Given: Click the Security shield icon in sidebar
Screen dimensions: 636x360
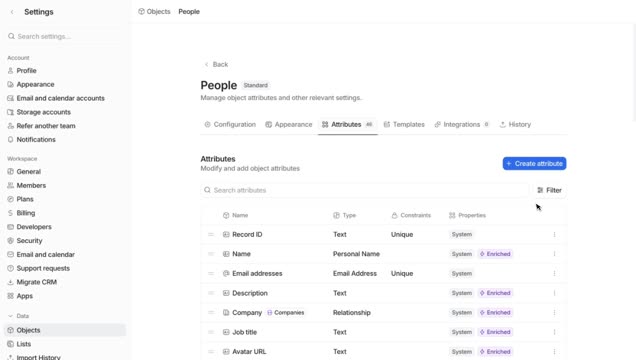Looking at the screenshot, I should [x=11, y=240].
